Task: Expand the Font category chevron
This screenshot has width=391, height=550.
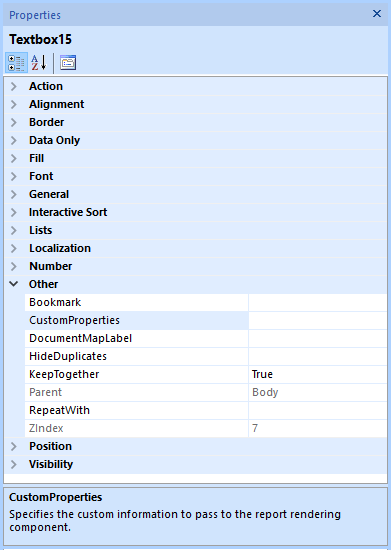Action: coord(14,176)
